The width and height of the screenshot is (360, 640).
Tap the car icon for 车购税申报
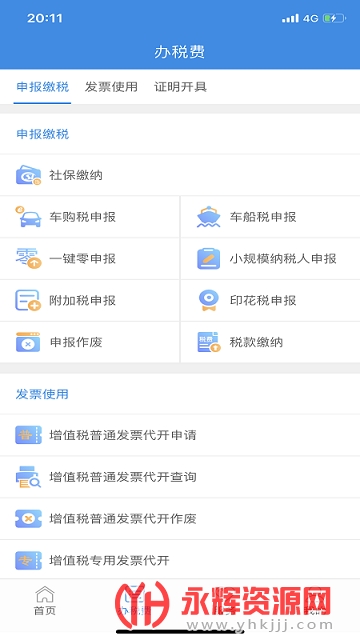tap(28, 217)
